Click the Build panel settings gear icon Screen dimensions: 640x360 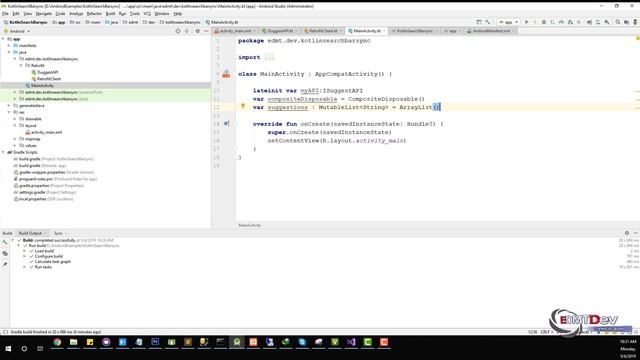(x=627, y=233)
